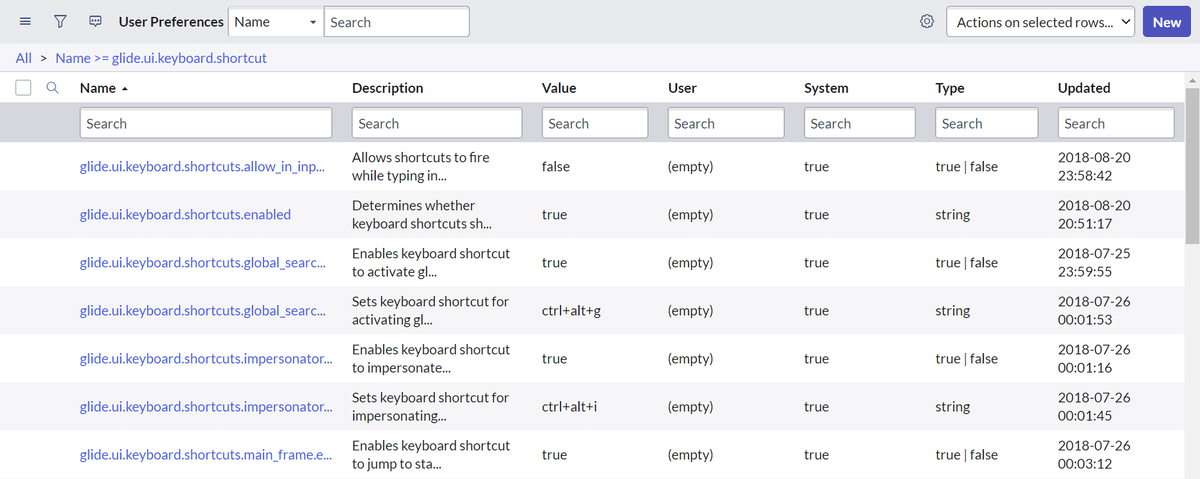Image resolution: width=1200 pixels, height=479 pixels.
Task: Show the filter funnel panel
Action: pos(60,21)
